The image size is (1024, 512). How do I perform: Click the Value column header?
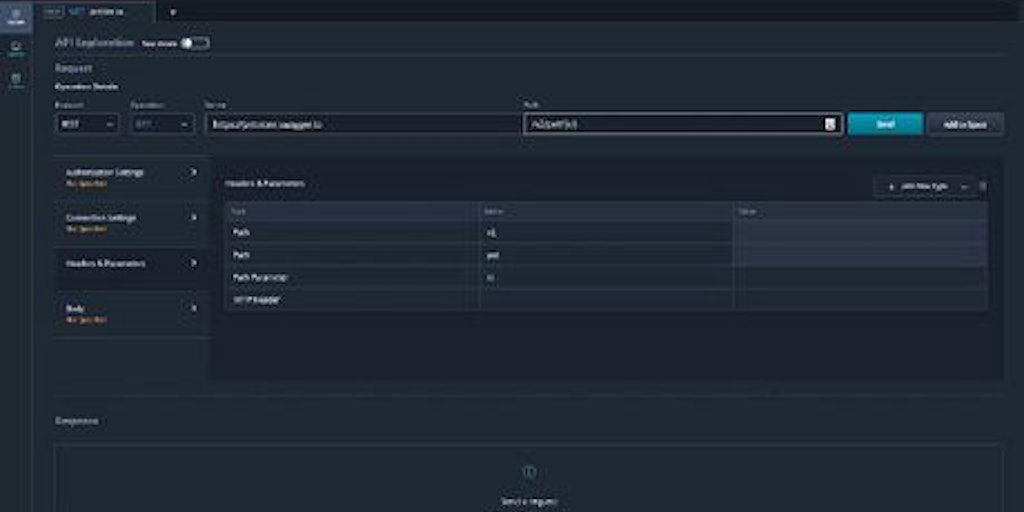click(x=861, y=212)
